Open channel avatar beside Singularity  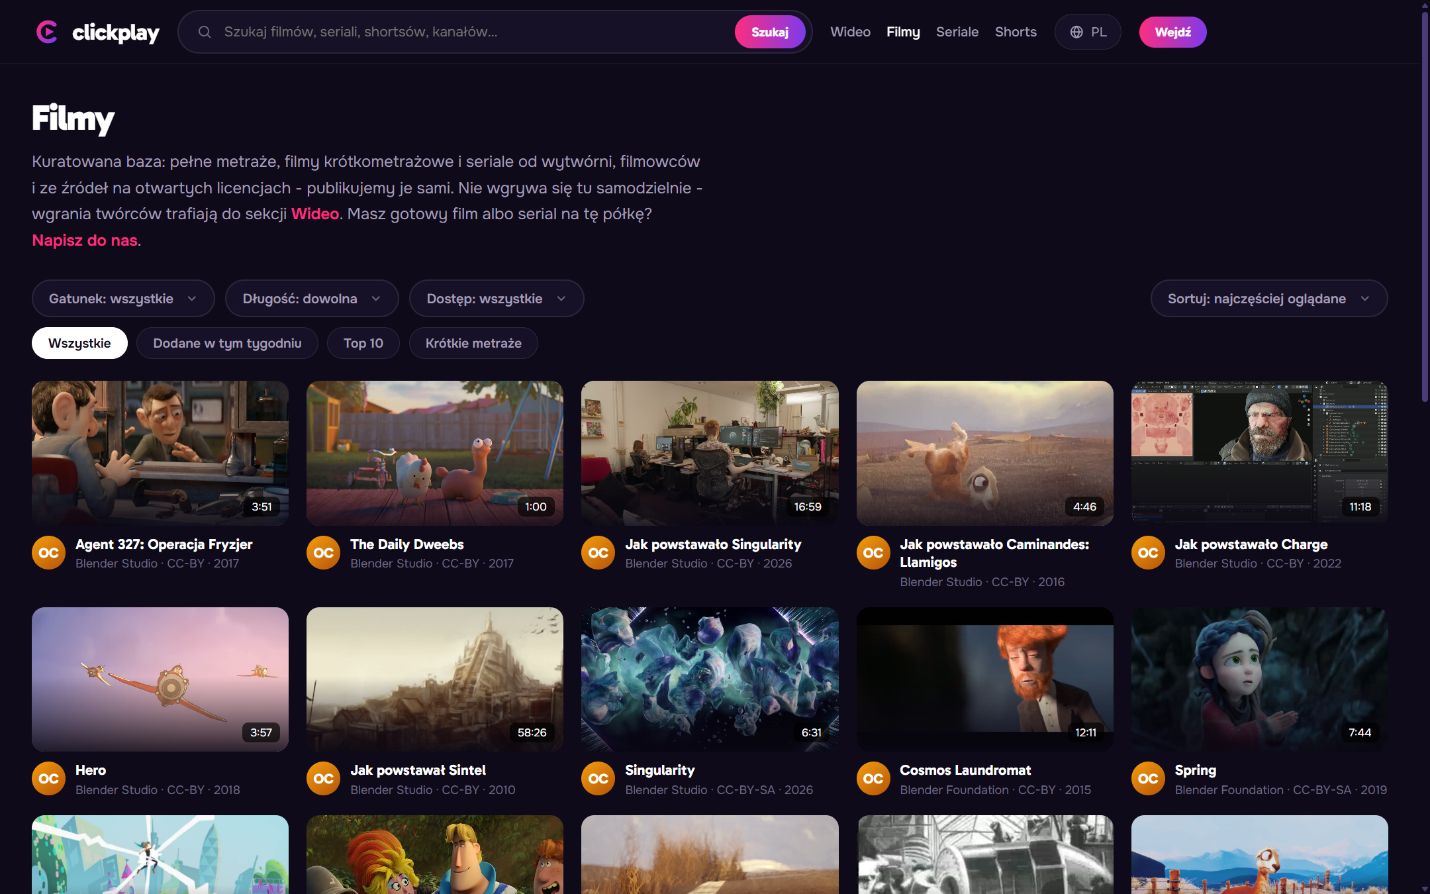(598, 779)
